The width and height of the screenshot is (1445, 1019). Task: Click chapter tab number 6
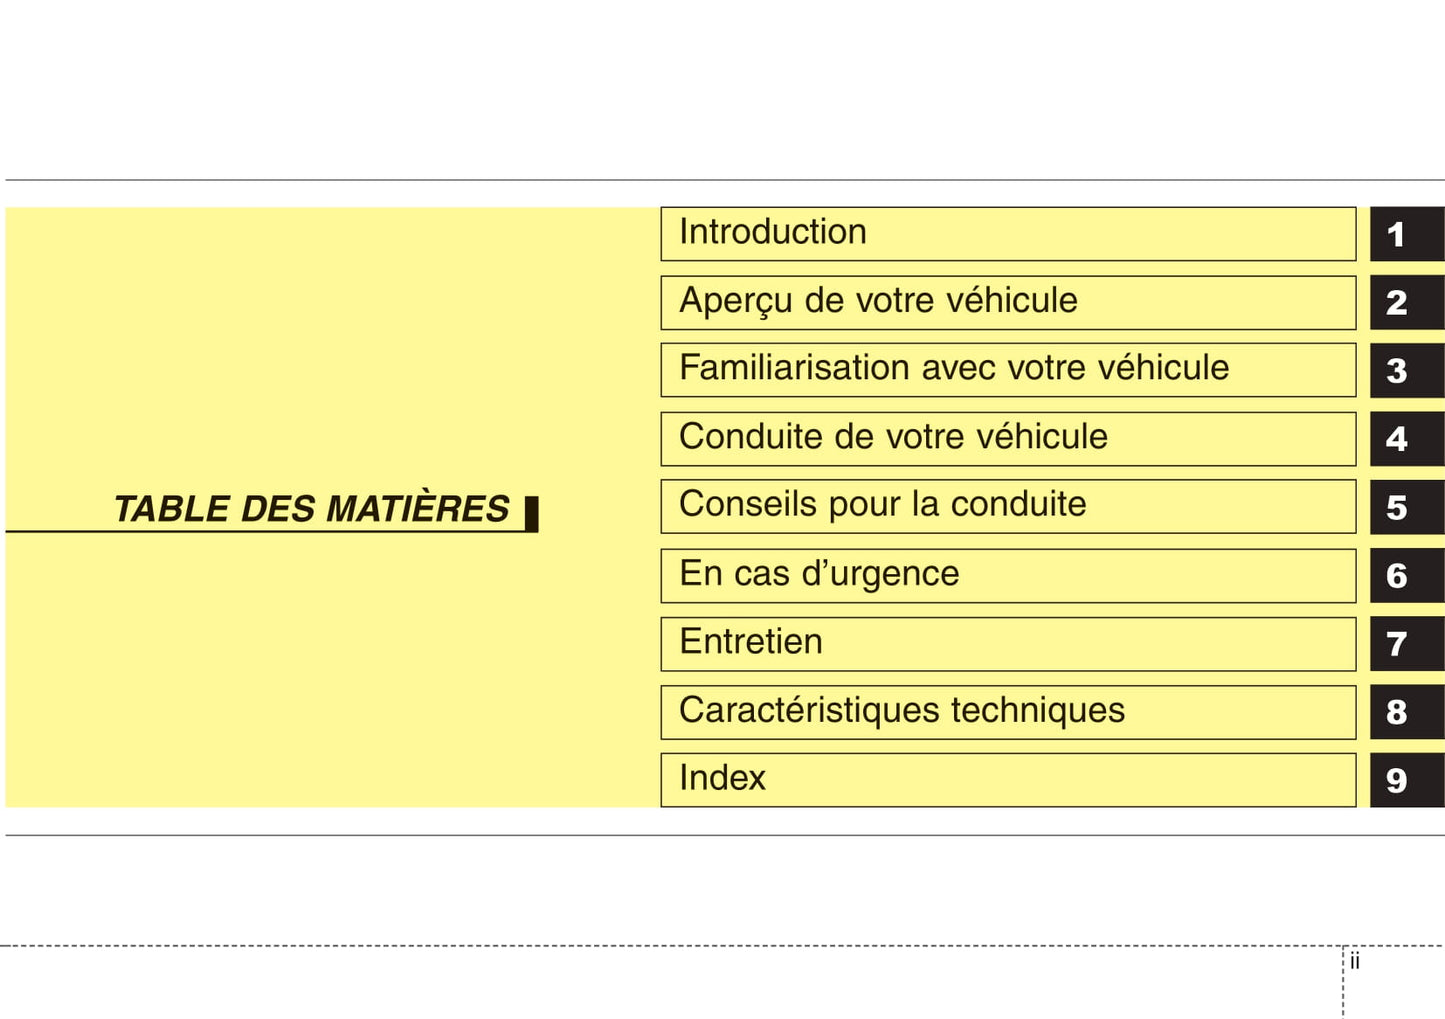(x=1405, y=575)
